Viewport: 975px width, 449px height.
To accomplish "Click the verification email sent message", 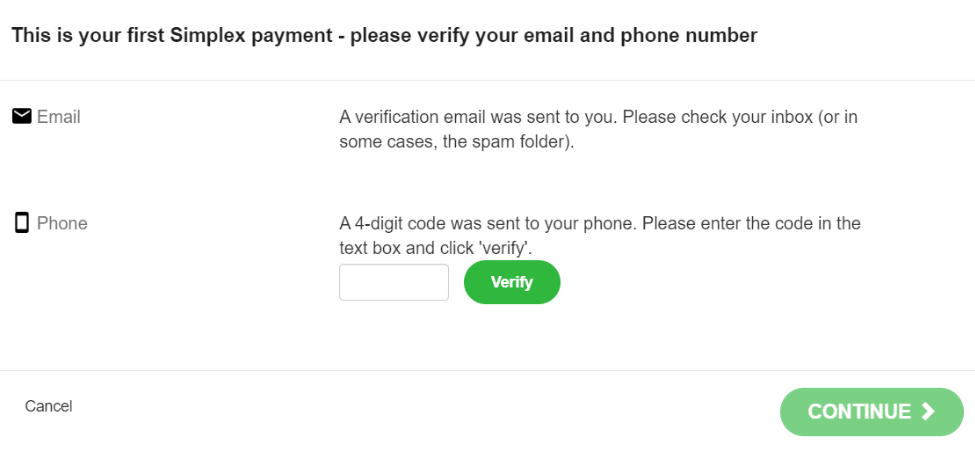I will [598, 129].
